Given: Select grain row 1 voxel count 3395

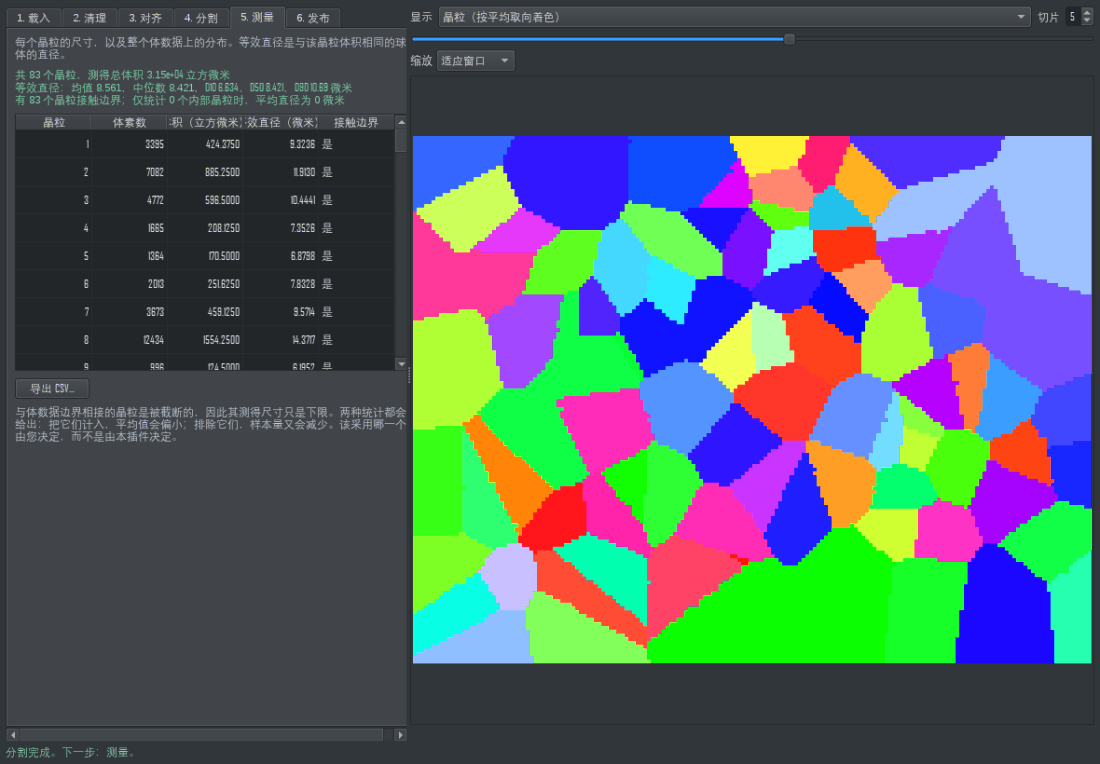Looking at the screenshot, I should click(129, 144).
